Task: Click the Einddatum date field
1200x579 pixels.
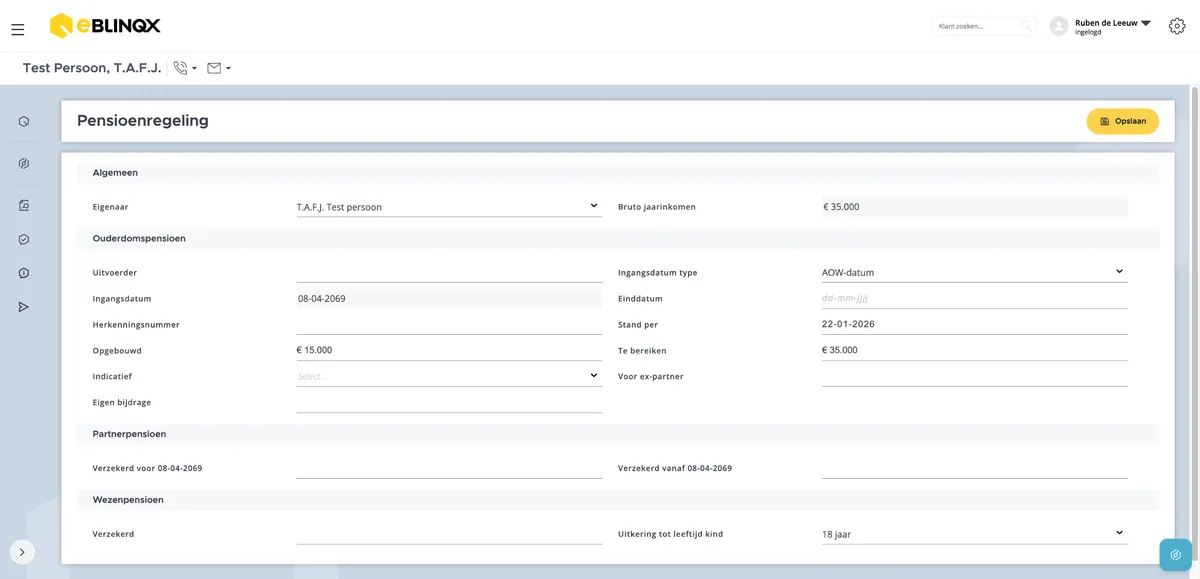Action: click(975, 298)
